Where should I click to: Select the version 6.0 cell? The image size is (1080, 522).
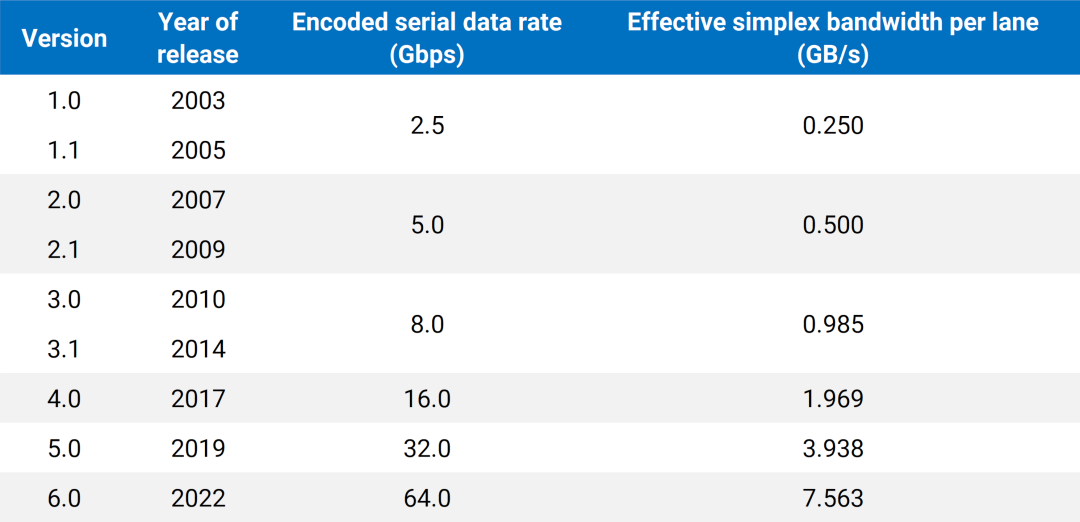64,499
